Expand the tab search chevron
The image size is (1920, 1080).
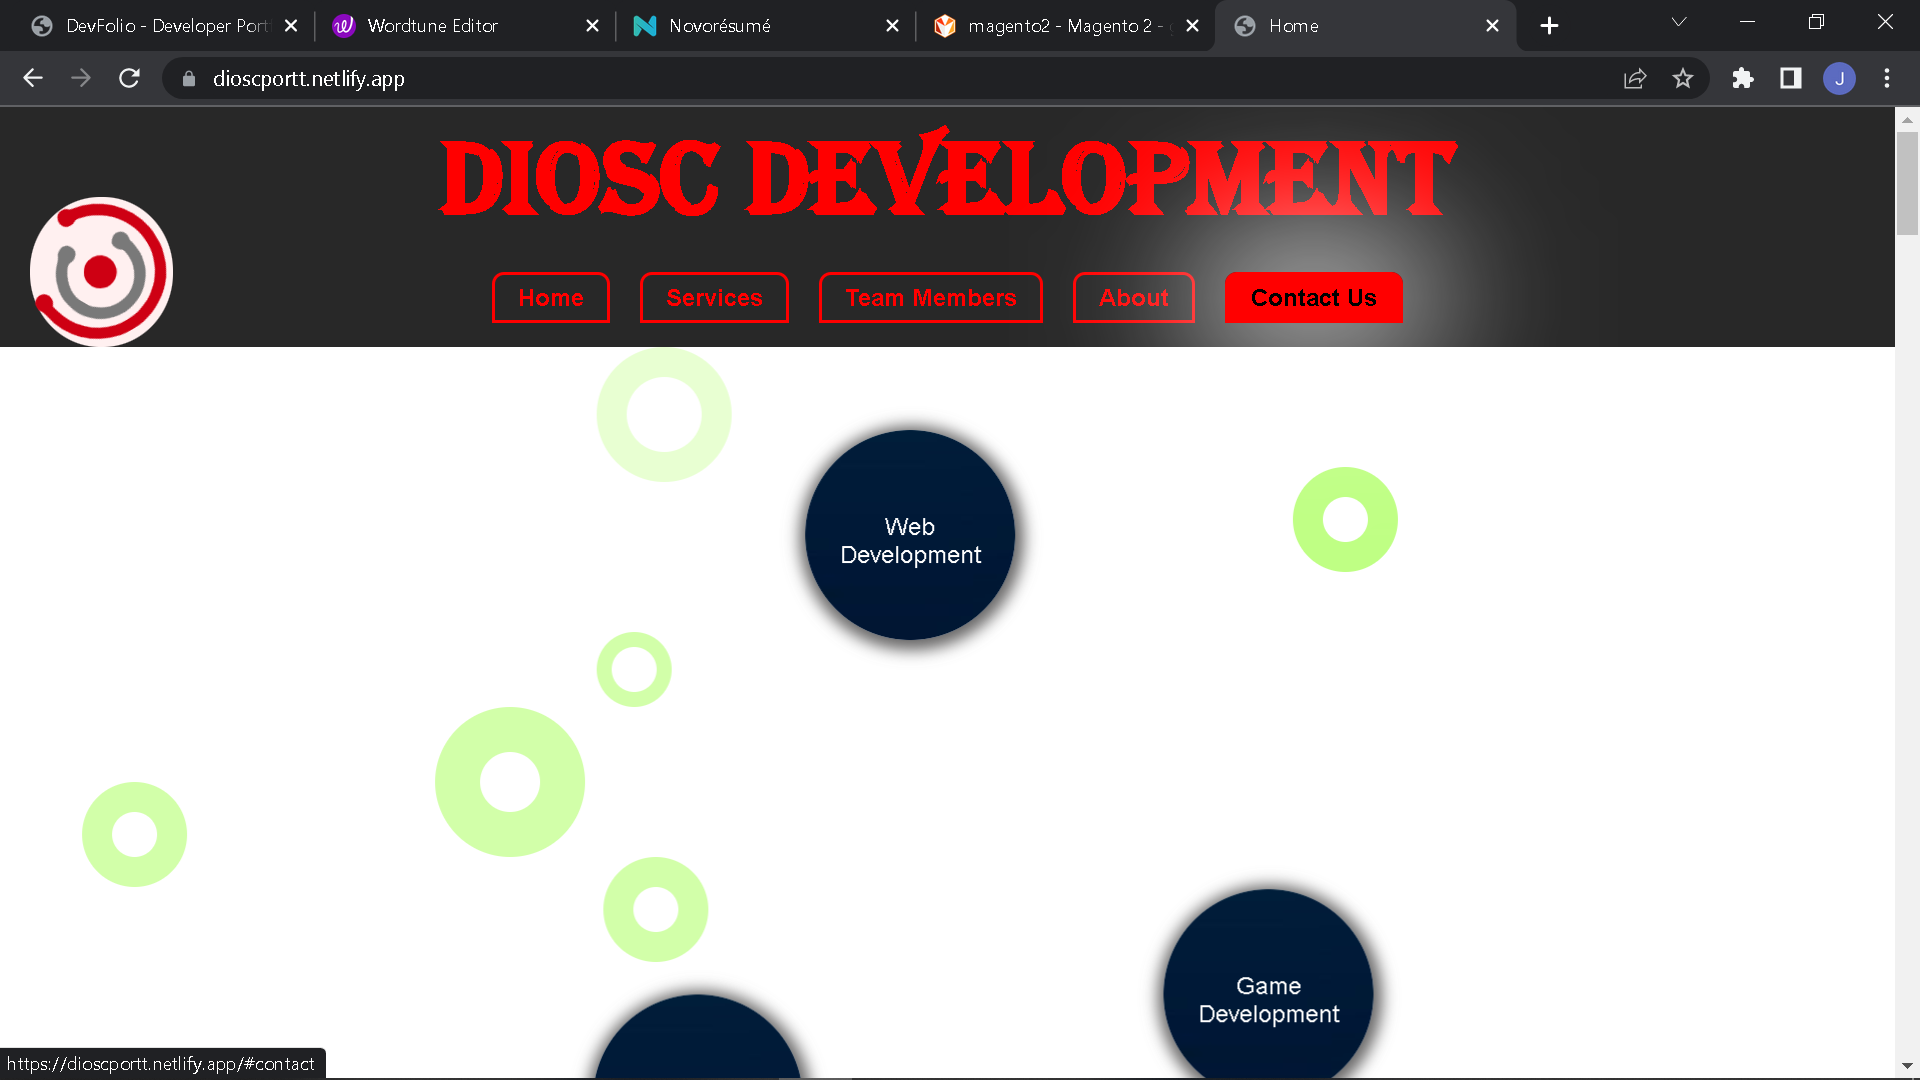click(x=1679, y=22)
